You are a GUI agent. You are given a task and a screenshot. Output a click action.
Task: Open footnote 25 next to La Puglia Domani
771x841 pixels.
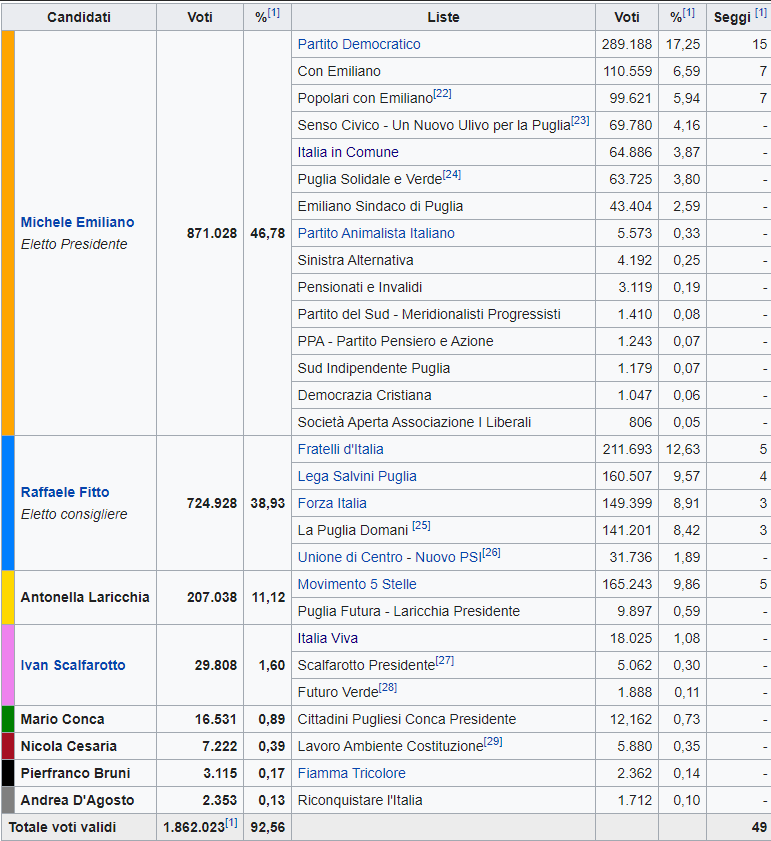click(421, 526)
